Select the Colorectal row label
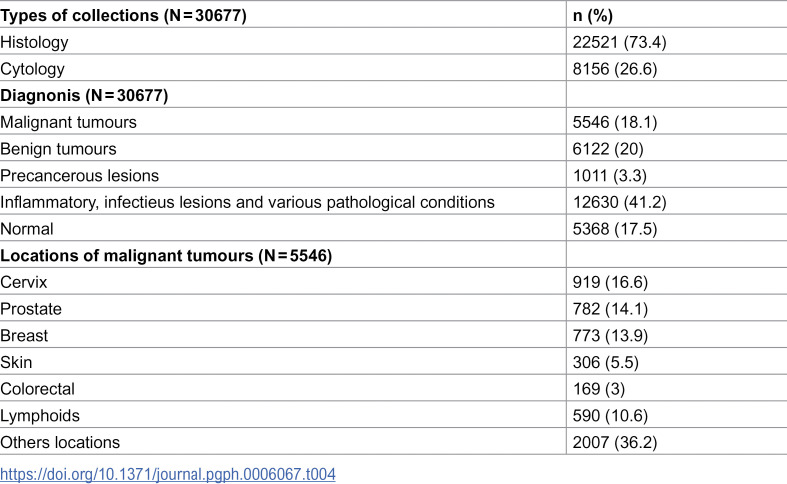The height and width of the screenshot is (484, 787). (x=37, y=389)
